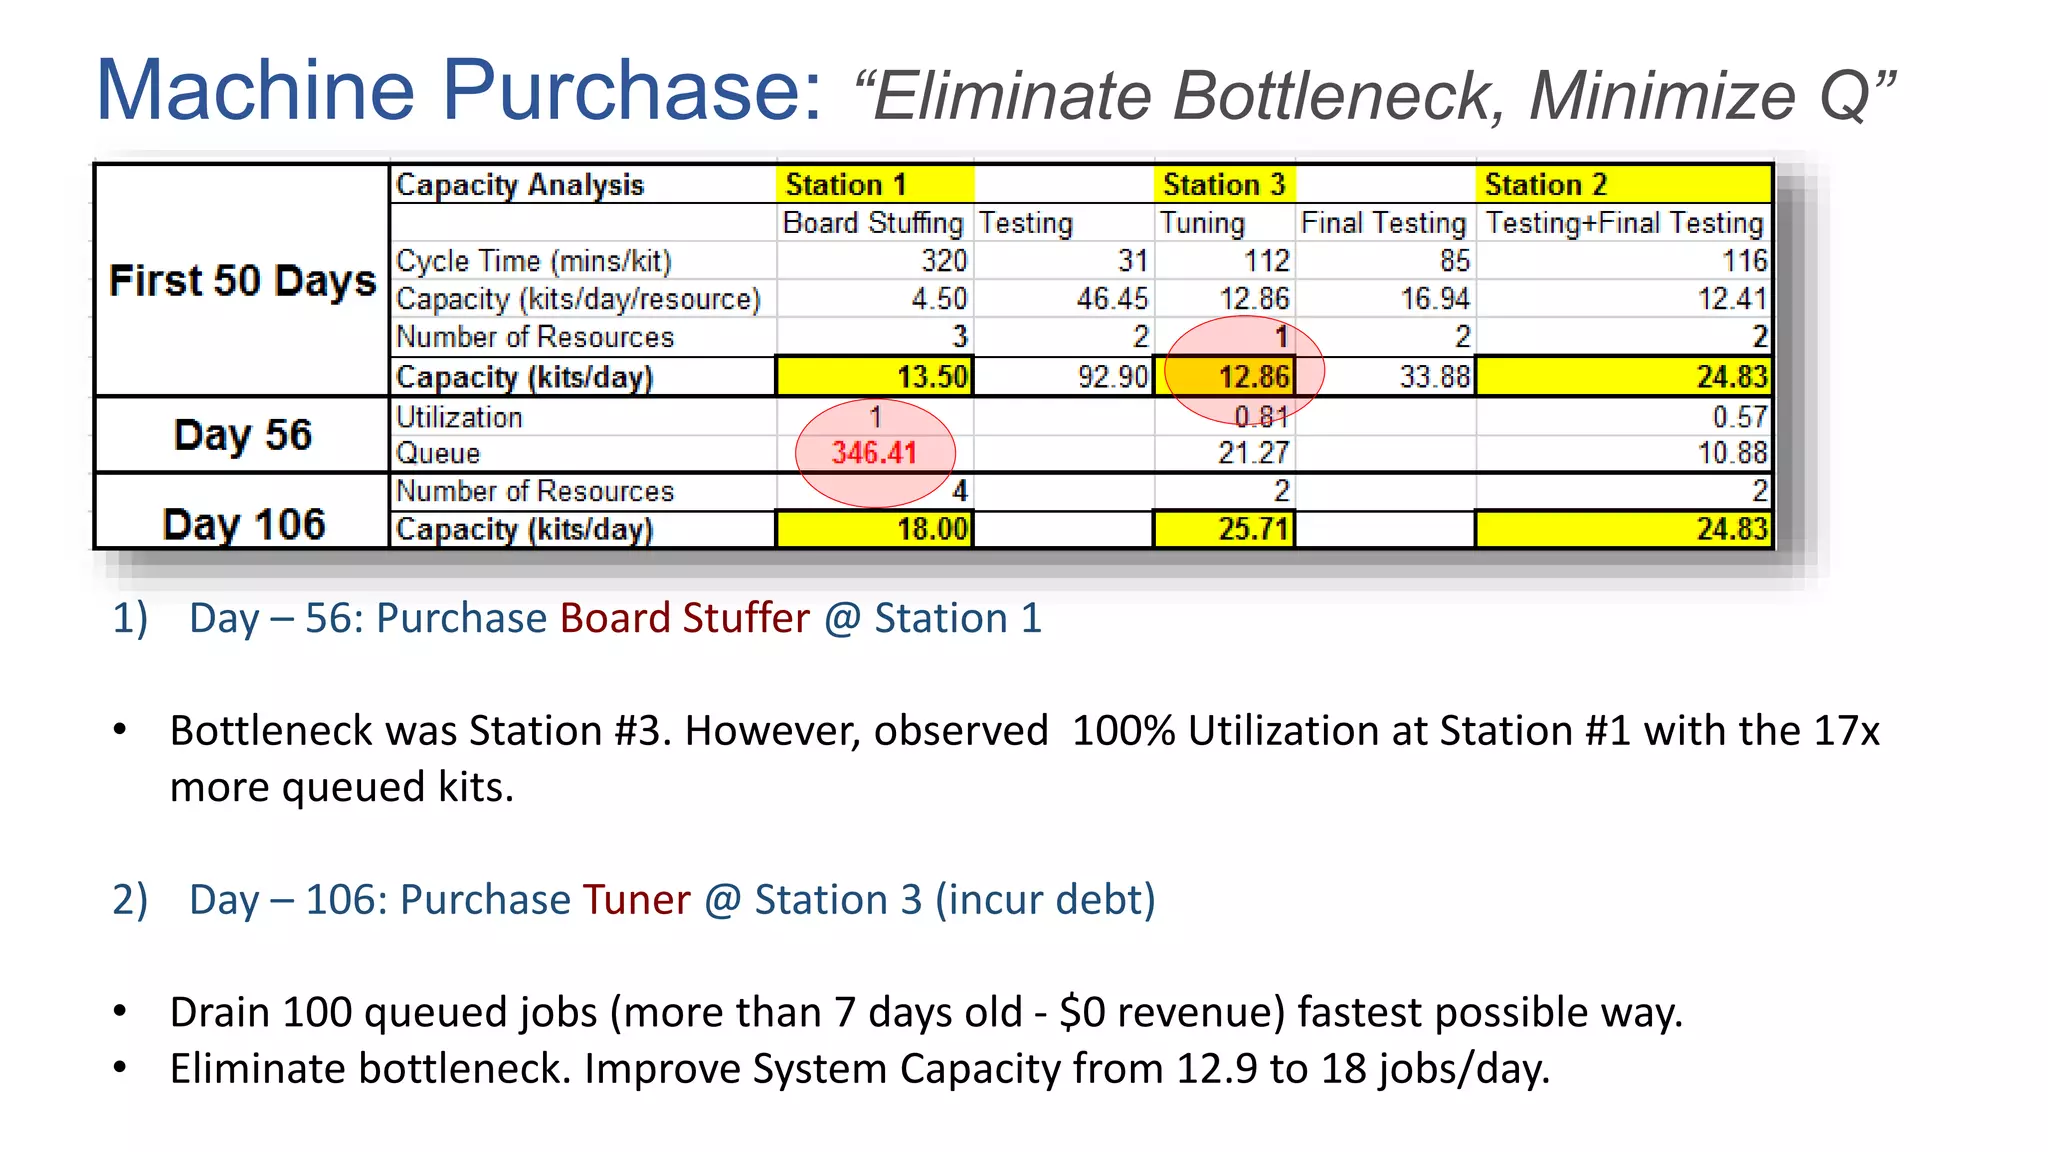Click the 'Machine Purchase:' slide title
Screen dimensions: 2048x1152
[458, 90]
